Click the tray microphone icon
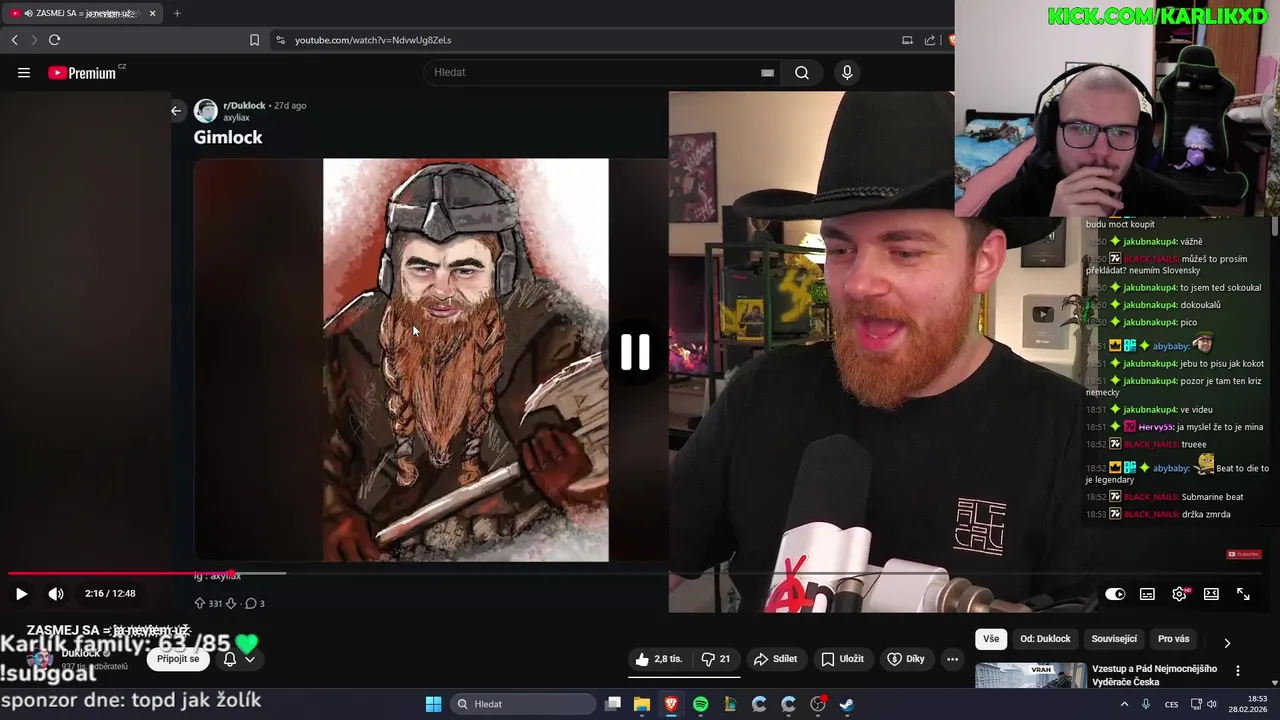 1146,704
